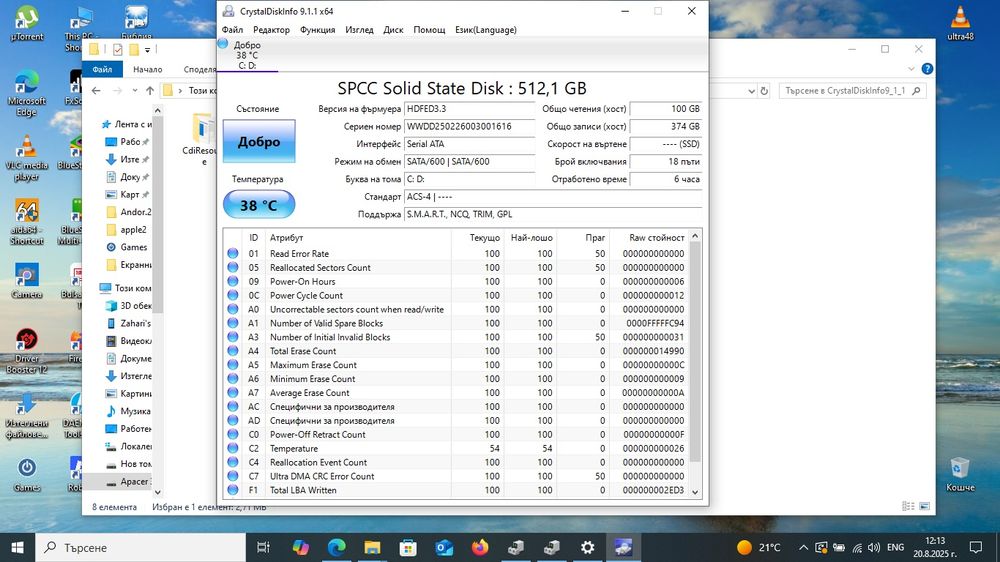The image size is (1000, 562).
Task: Click the status circle for Total LBA Written
Action: point(233,490)
